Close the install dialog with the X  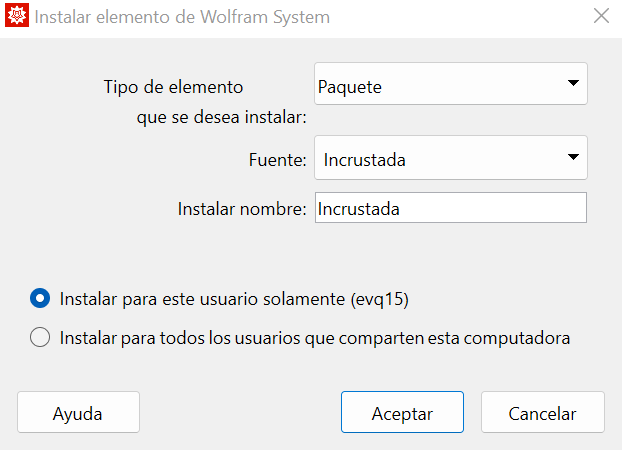tap(601, 16)
